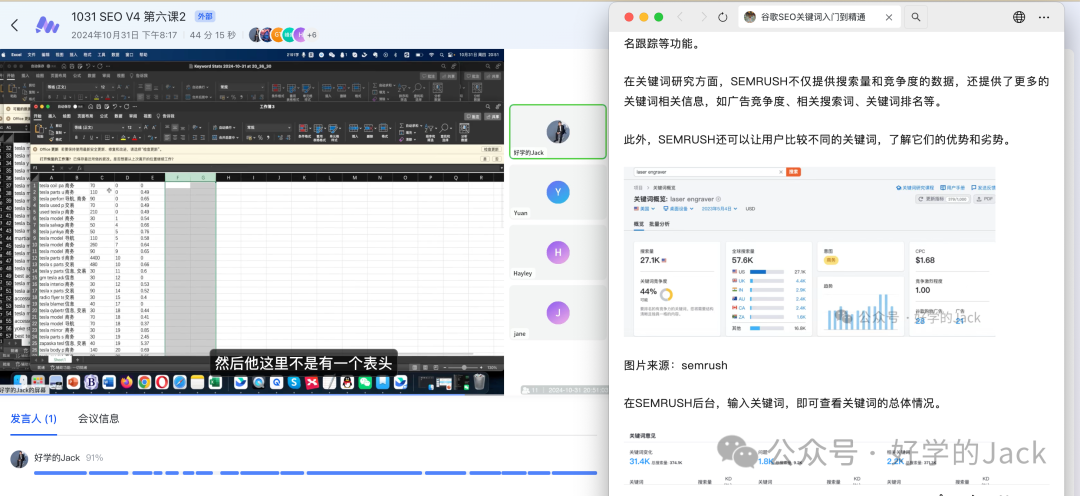The height and width of the screenshot is (496, 1080).
Task: Select column H header in the spreadsheet
Action: (228, 177)
